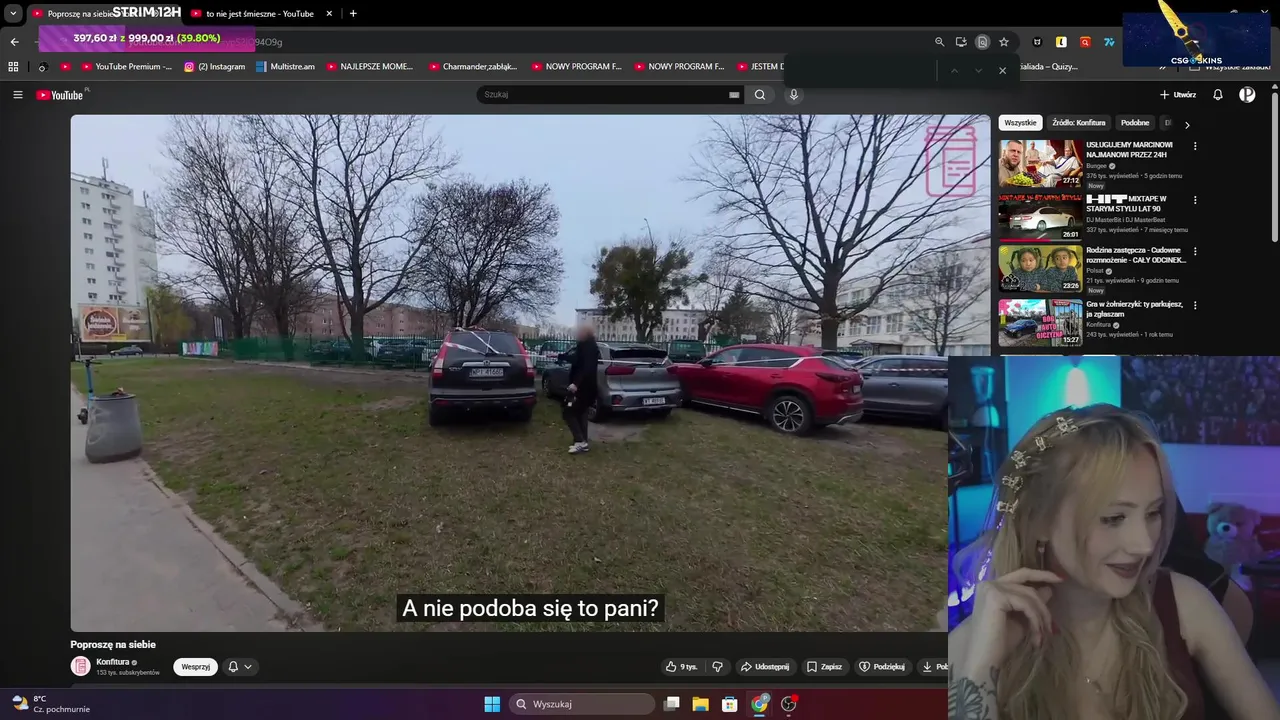Click the zoom magnifier icon in address bar

939,42
